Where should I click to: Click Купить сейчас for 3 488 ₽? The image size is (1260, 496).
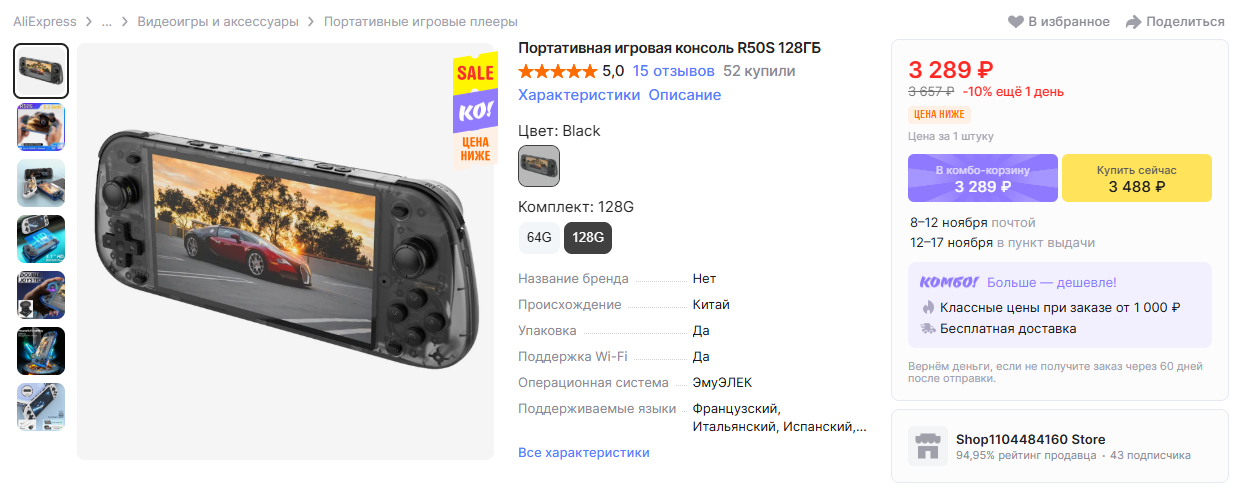coord(1137,178)
